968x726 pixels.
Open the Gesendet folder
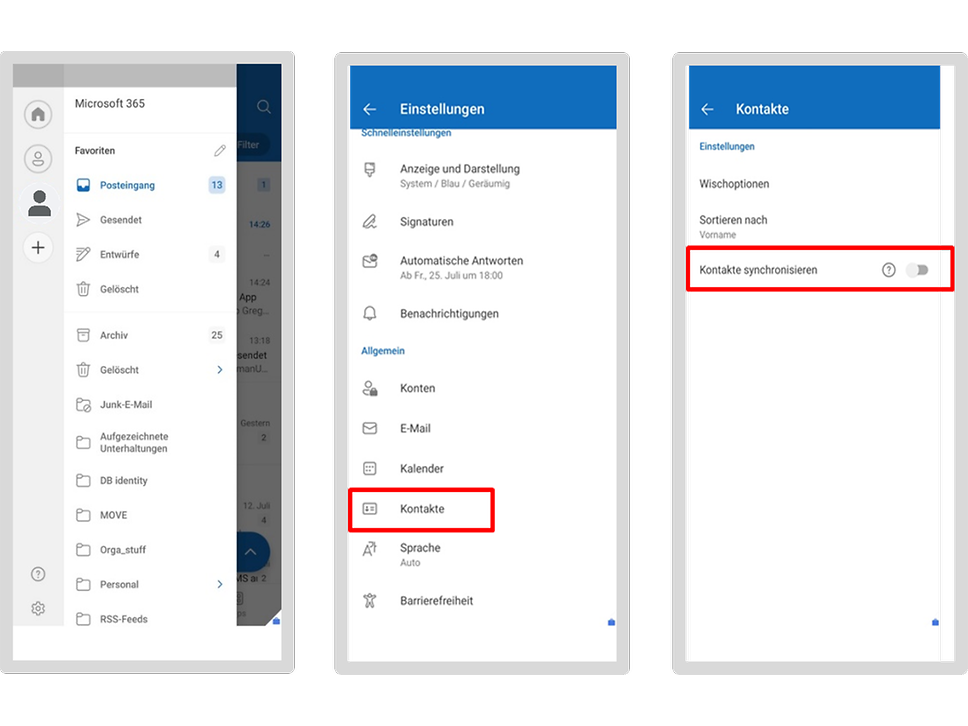(x=150, y=220)
